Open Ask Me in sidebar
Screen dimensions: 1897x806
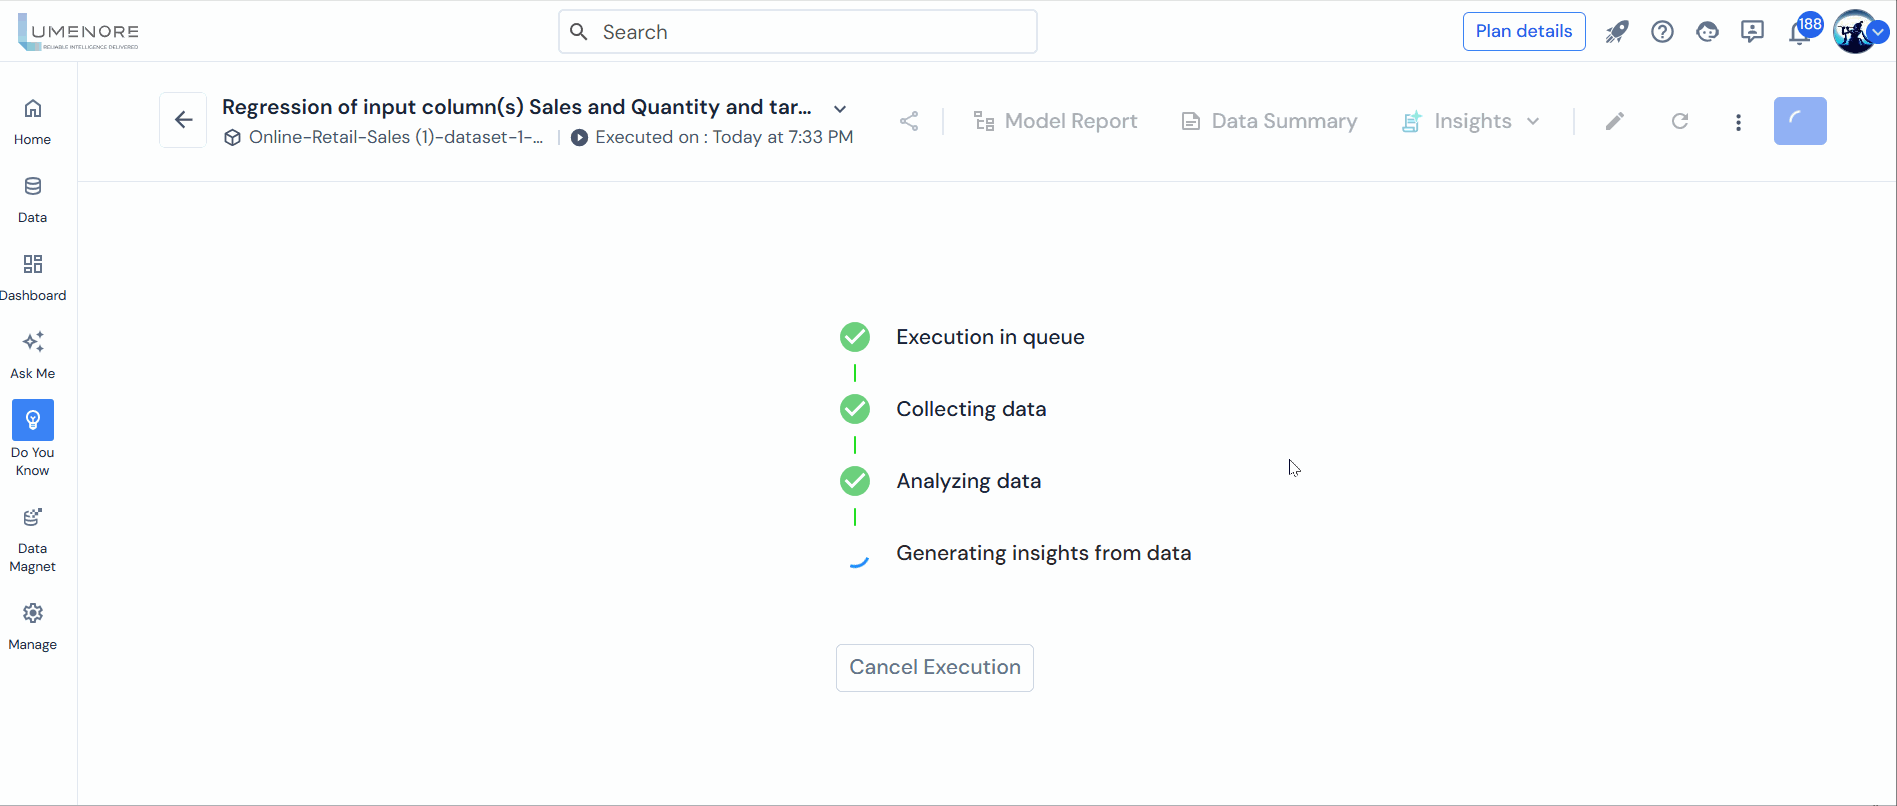(x=33, y=354)
